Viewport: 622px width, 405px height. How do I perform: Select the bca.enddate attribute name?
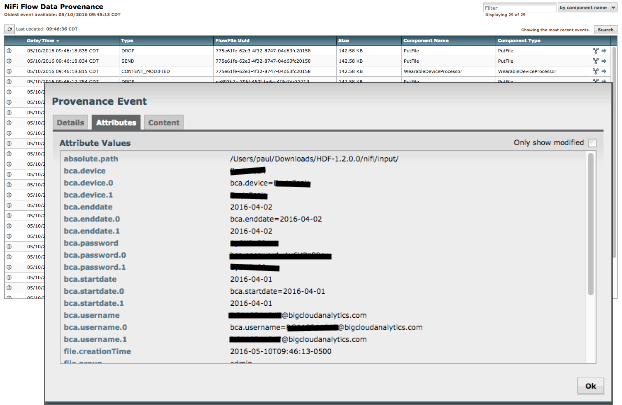tap(88, 207)
